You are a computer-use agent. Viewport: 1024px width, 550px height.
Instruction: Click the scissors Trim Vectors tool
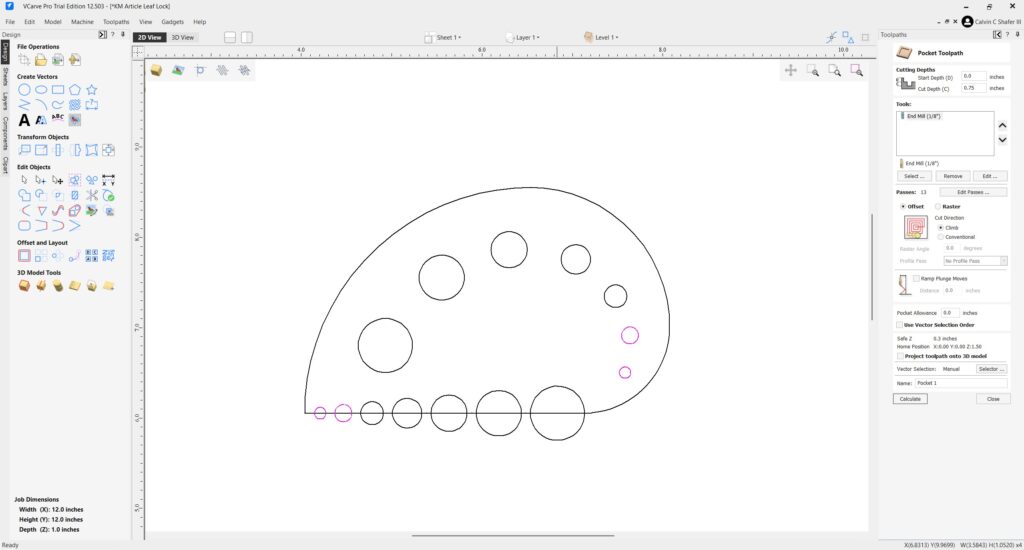click(x=92, y=195)
